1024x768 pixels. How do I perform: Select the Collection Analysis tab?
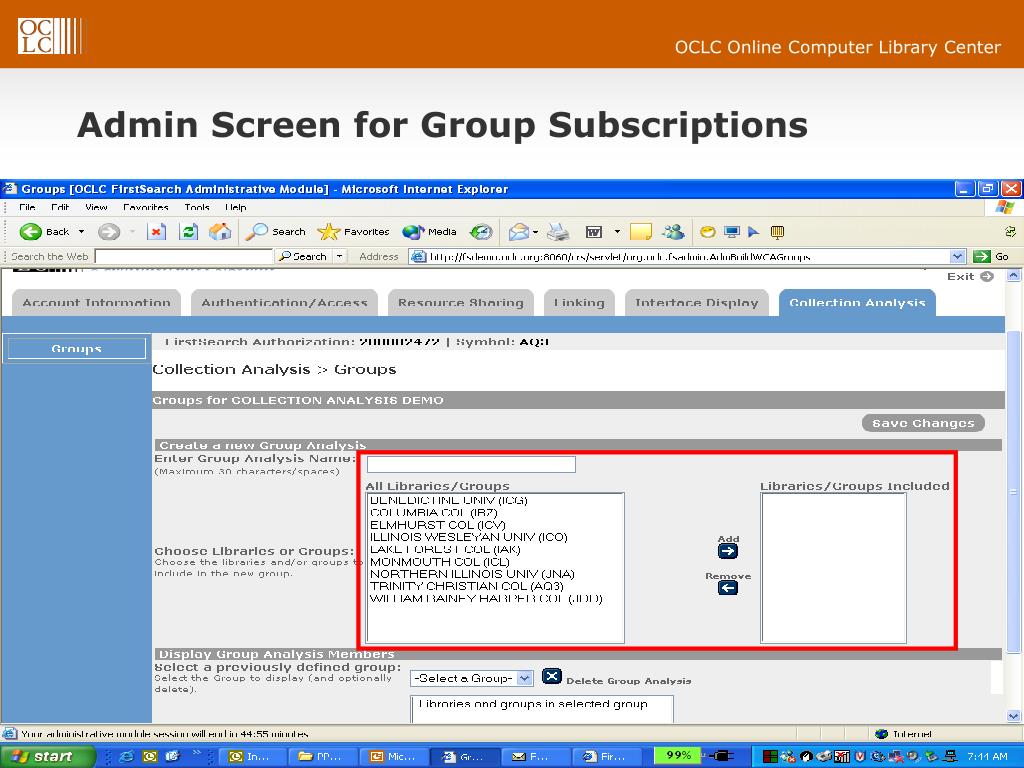coord(857,303)
